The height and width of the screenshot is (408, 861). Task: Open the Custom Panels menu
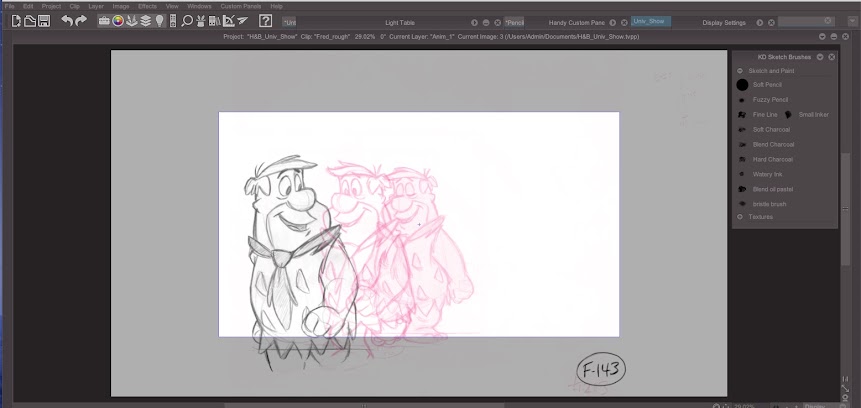pos(241,6)
